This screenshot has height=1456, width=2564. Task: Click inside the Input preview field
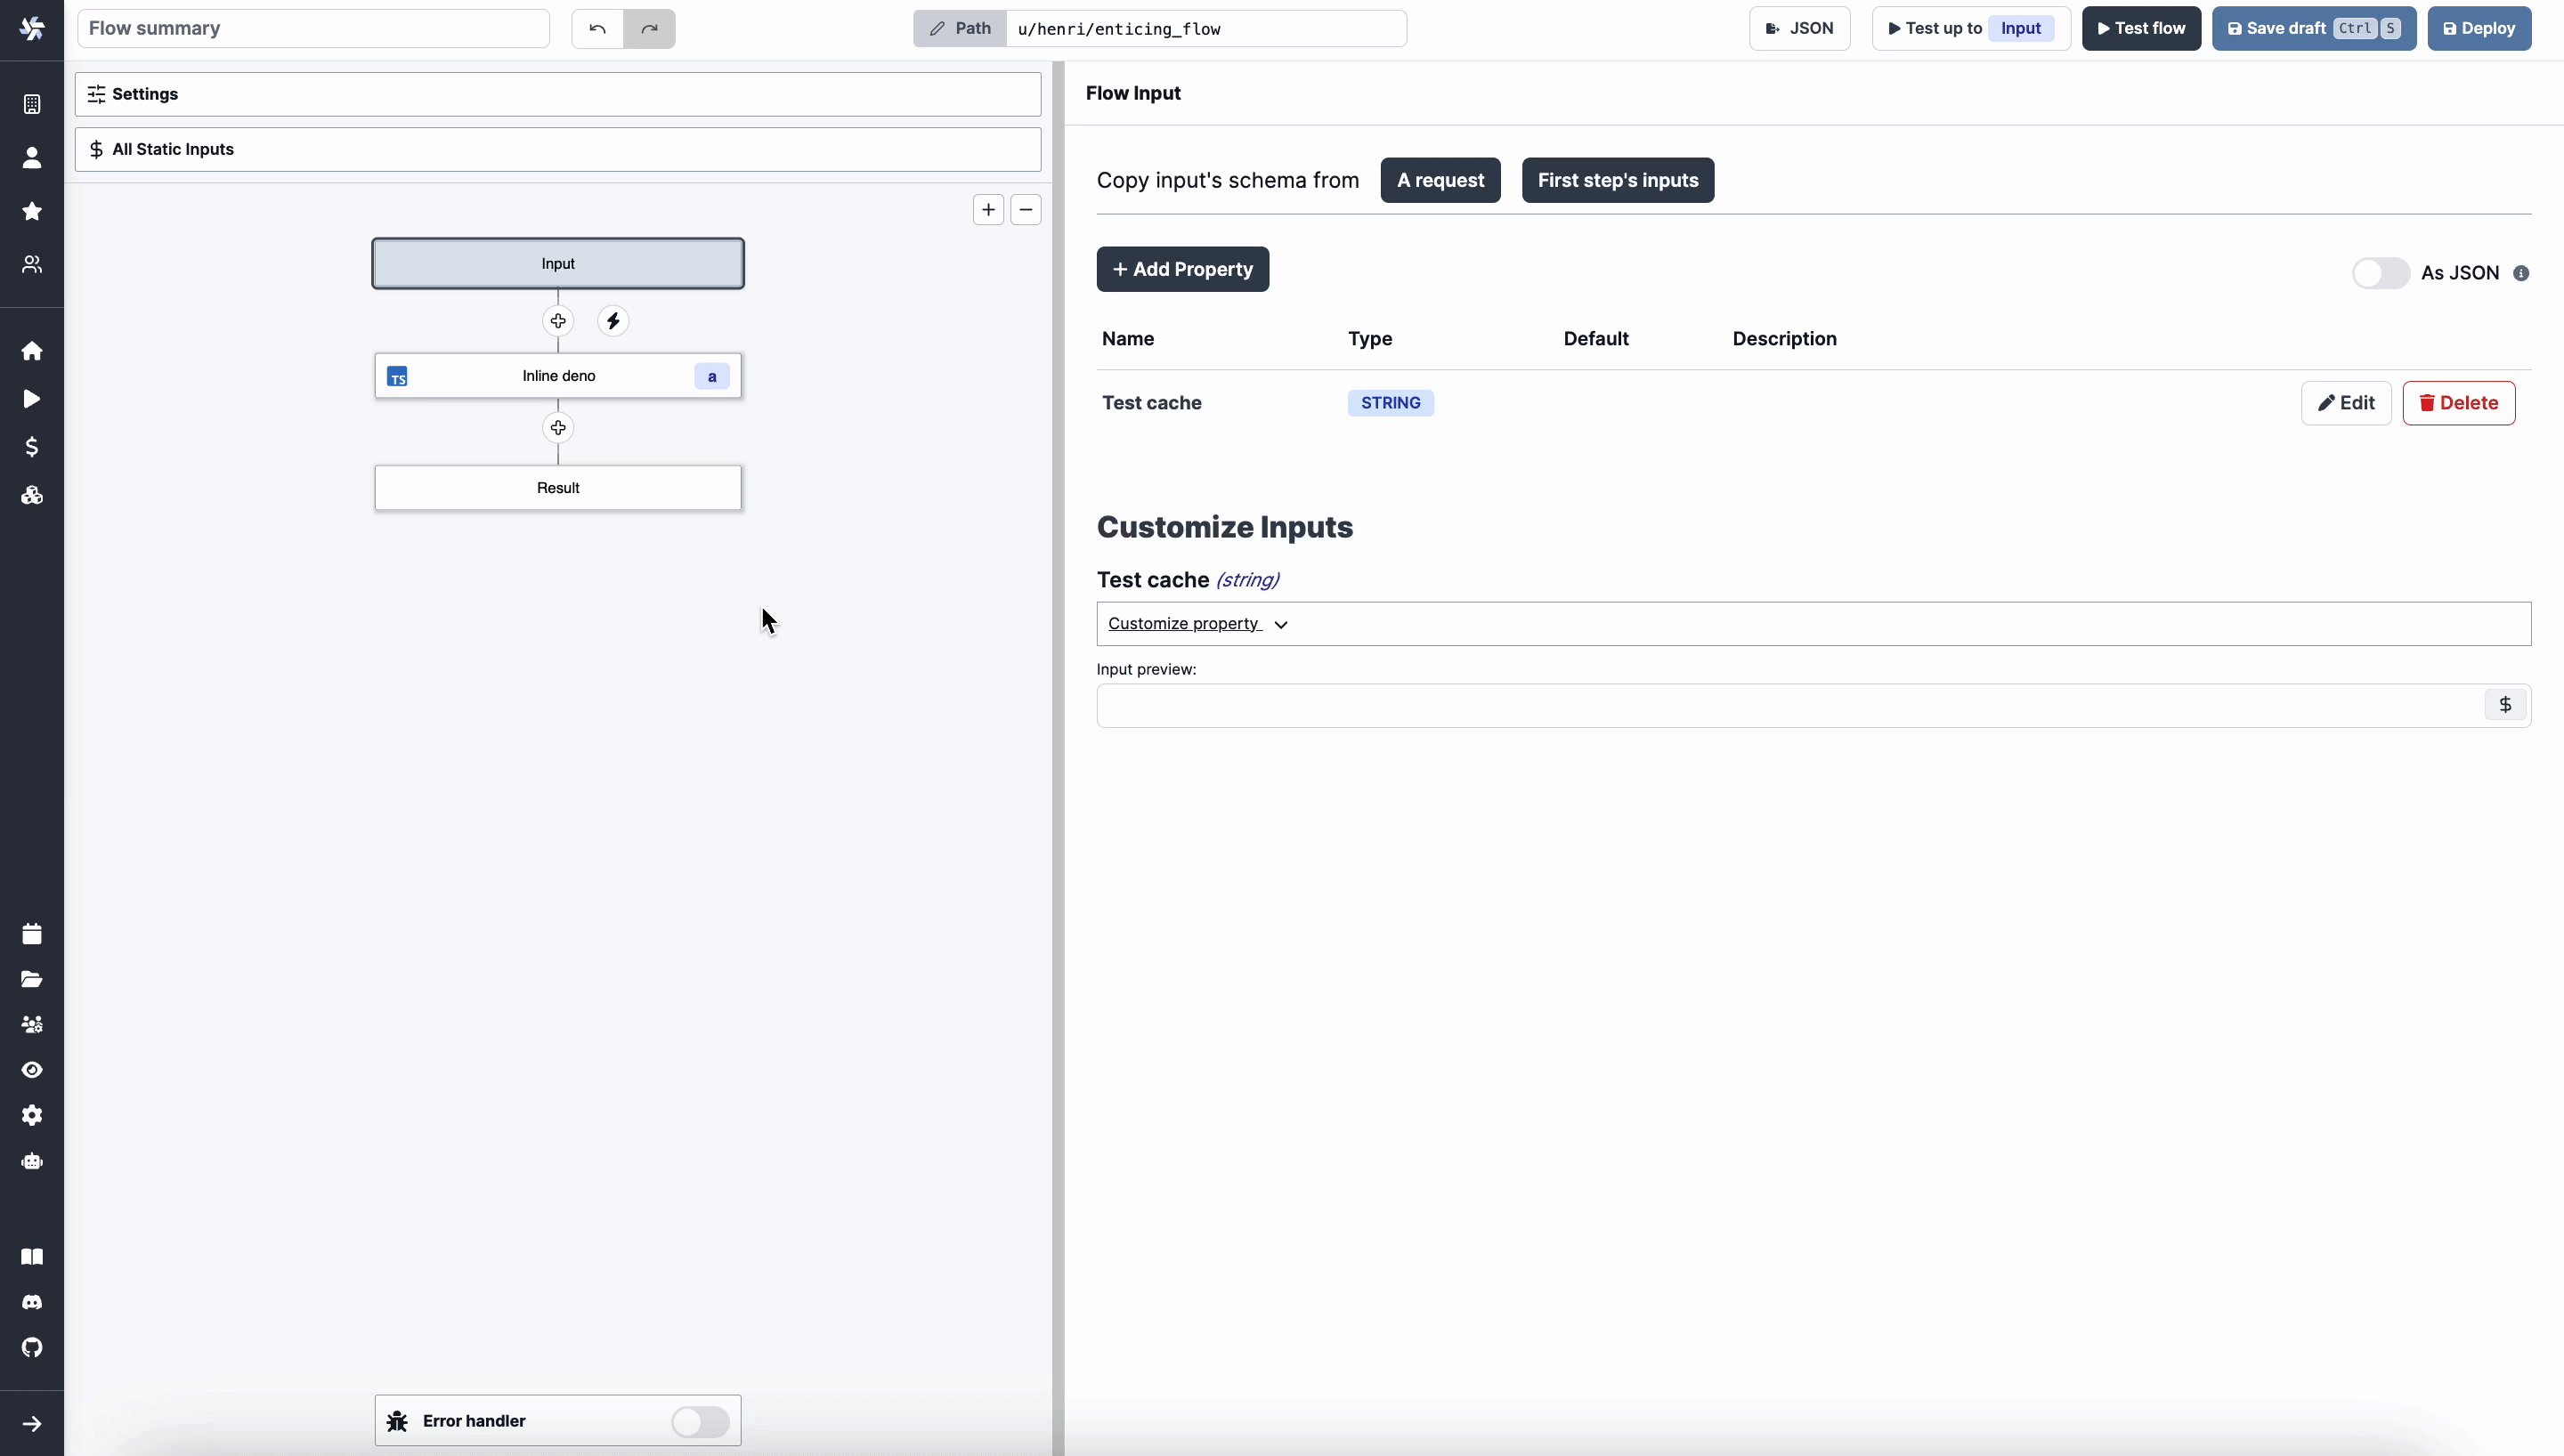pos(1700,705)
